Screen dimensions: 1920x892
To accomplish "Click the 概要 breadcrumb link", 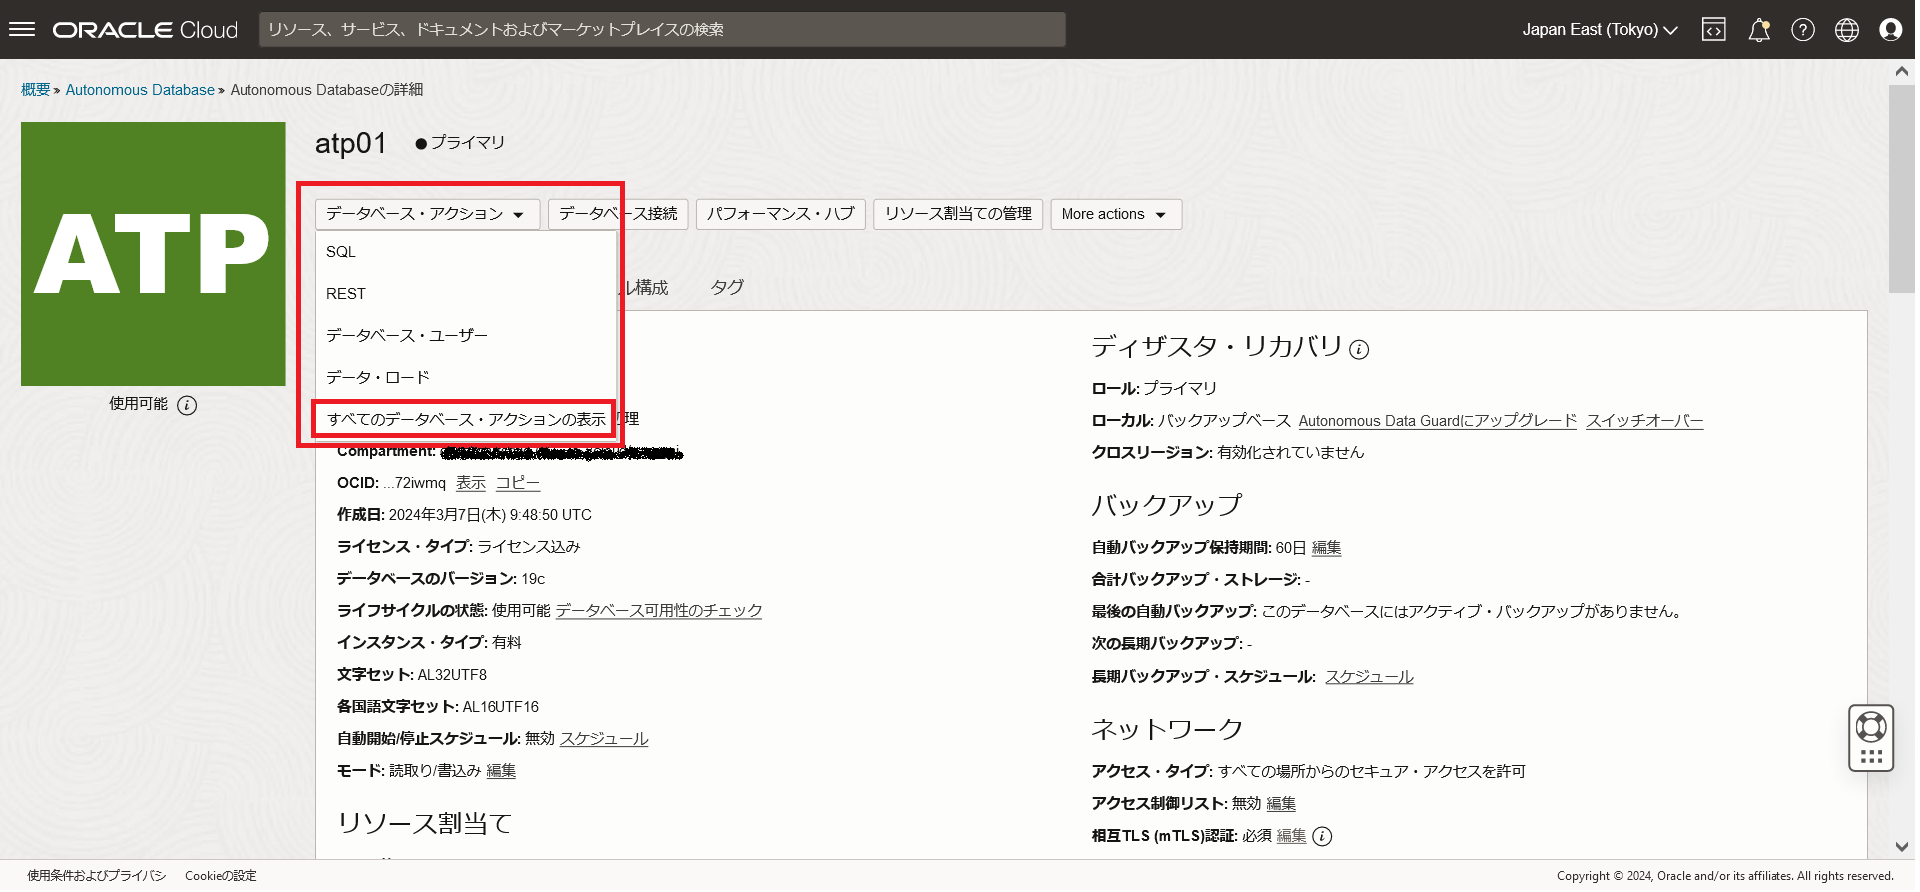I will 36,90.
